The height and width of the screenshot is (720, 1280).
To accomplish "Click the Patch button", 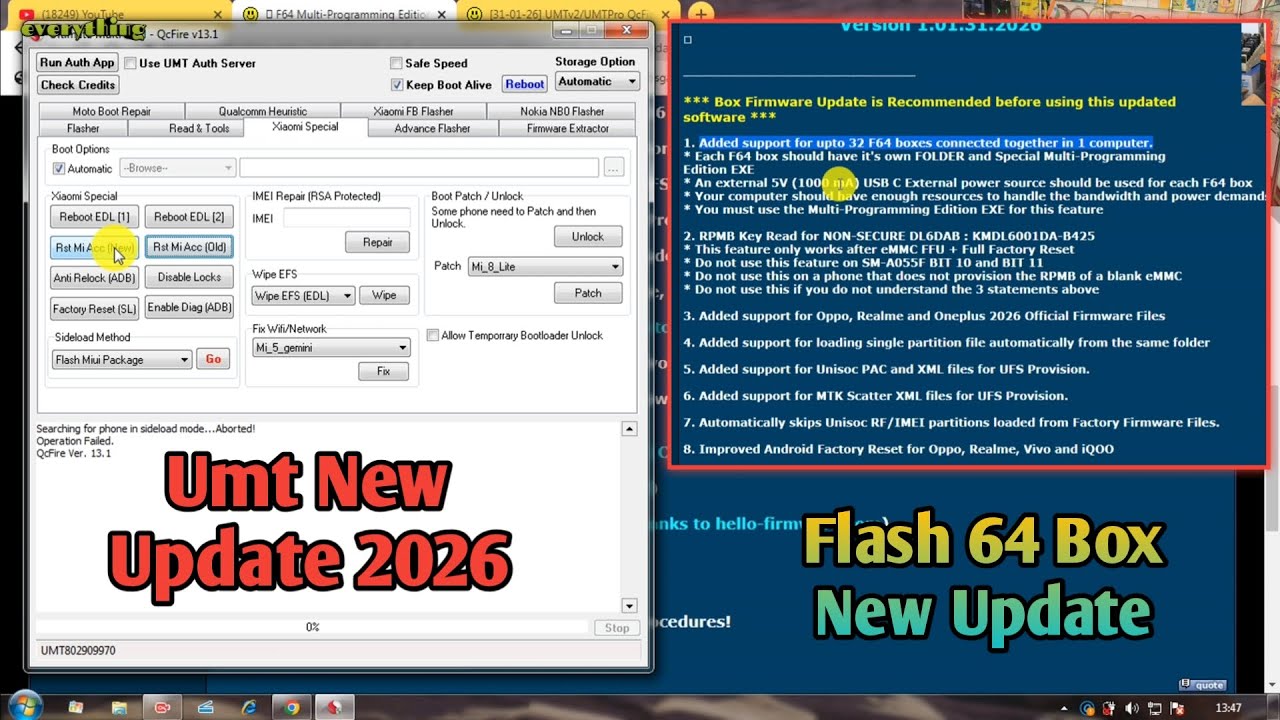I will point(588,293).
